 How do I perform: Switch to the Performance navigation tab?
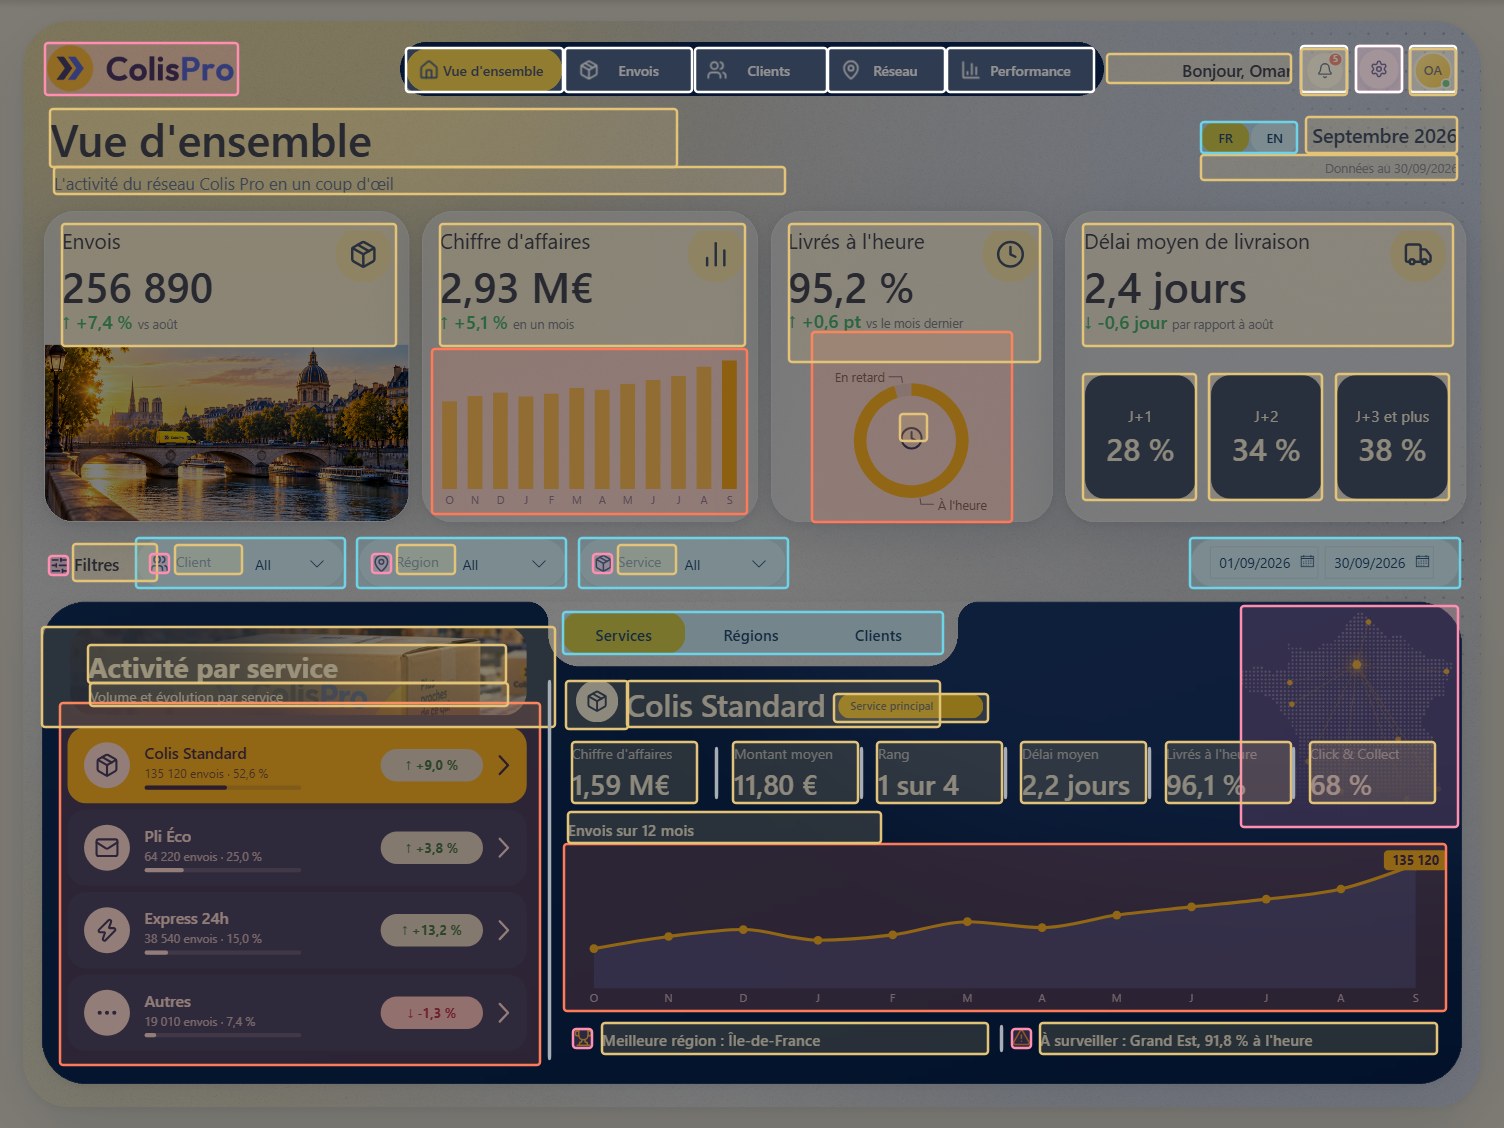pyautogui.click(x=1020, y=71)
